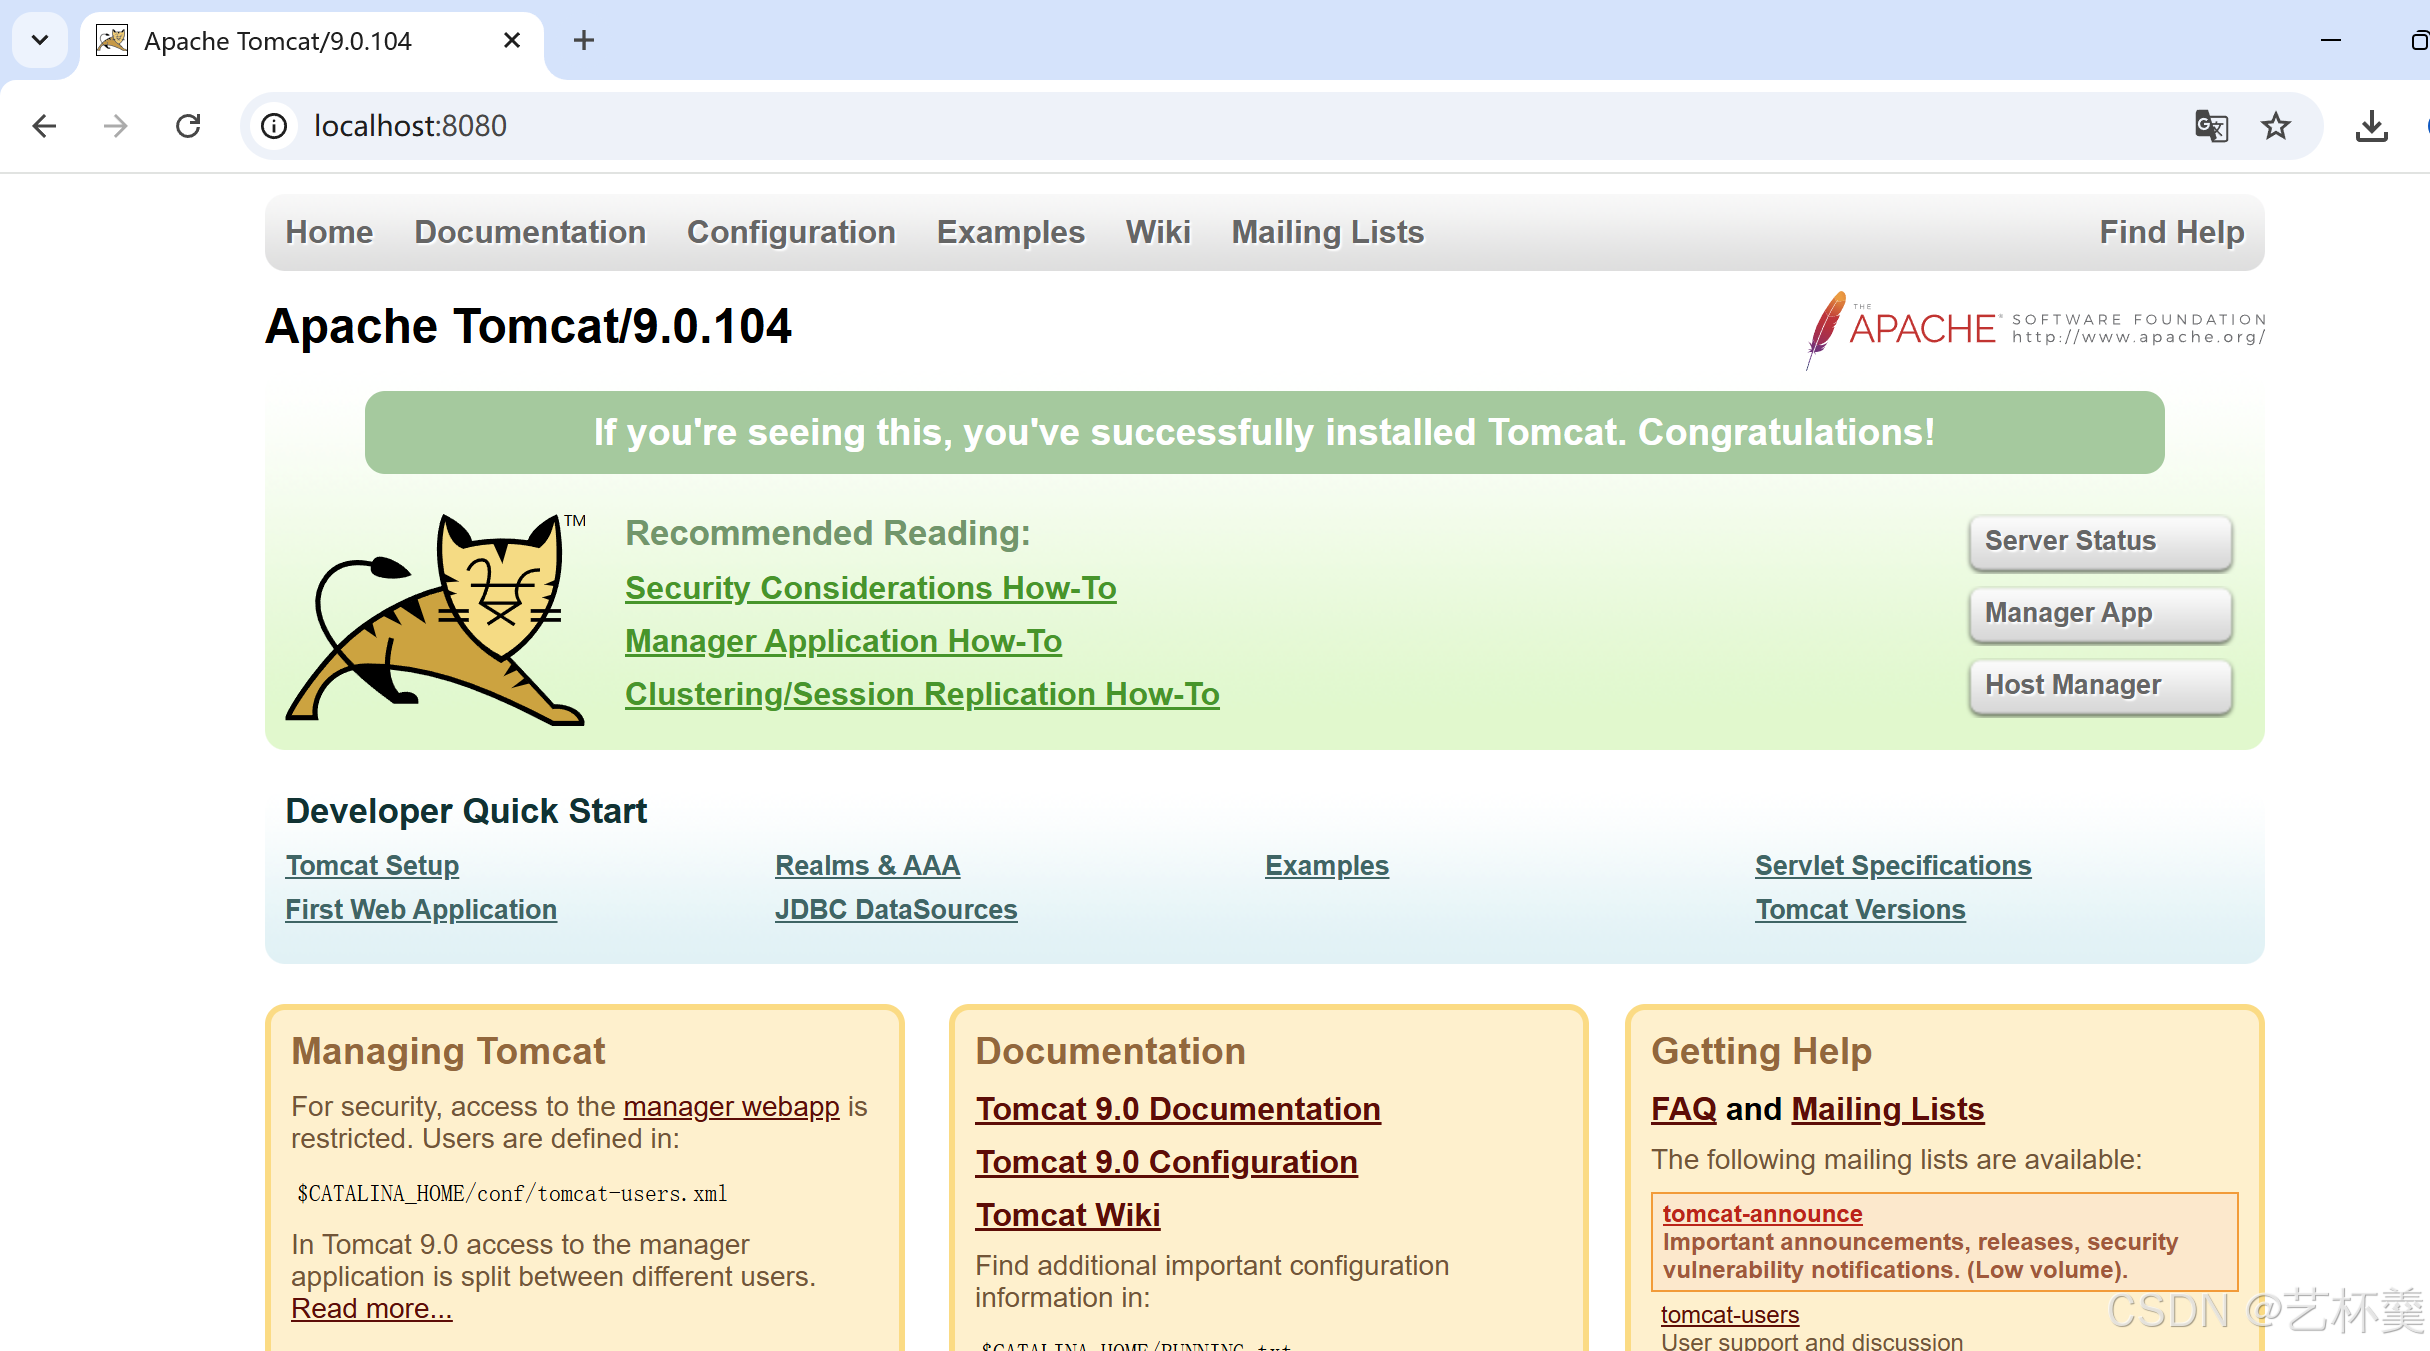This screenshot has height=1351, width=2430.
Task: Bookmark page with the star icon
Action: click(x=2276, y=126)
